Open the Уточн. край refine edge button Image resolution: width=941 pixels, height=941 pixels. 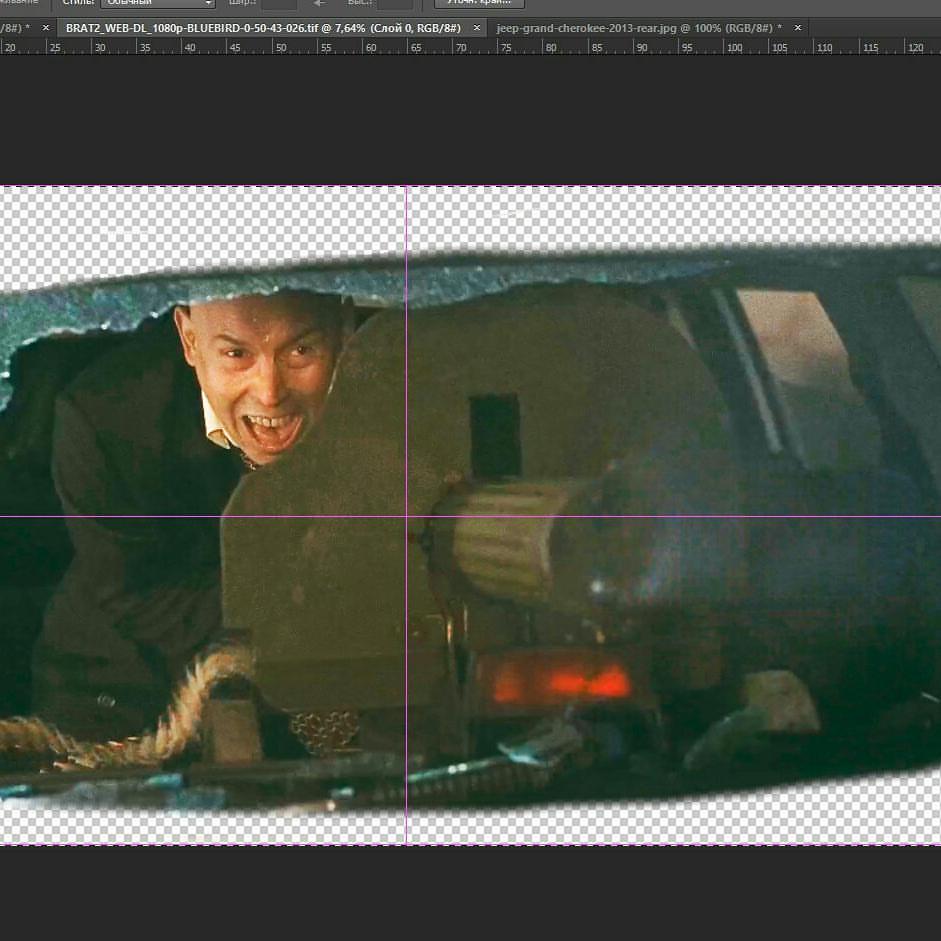[x=479, y=3]
